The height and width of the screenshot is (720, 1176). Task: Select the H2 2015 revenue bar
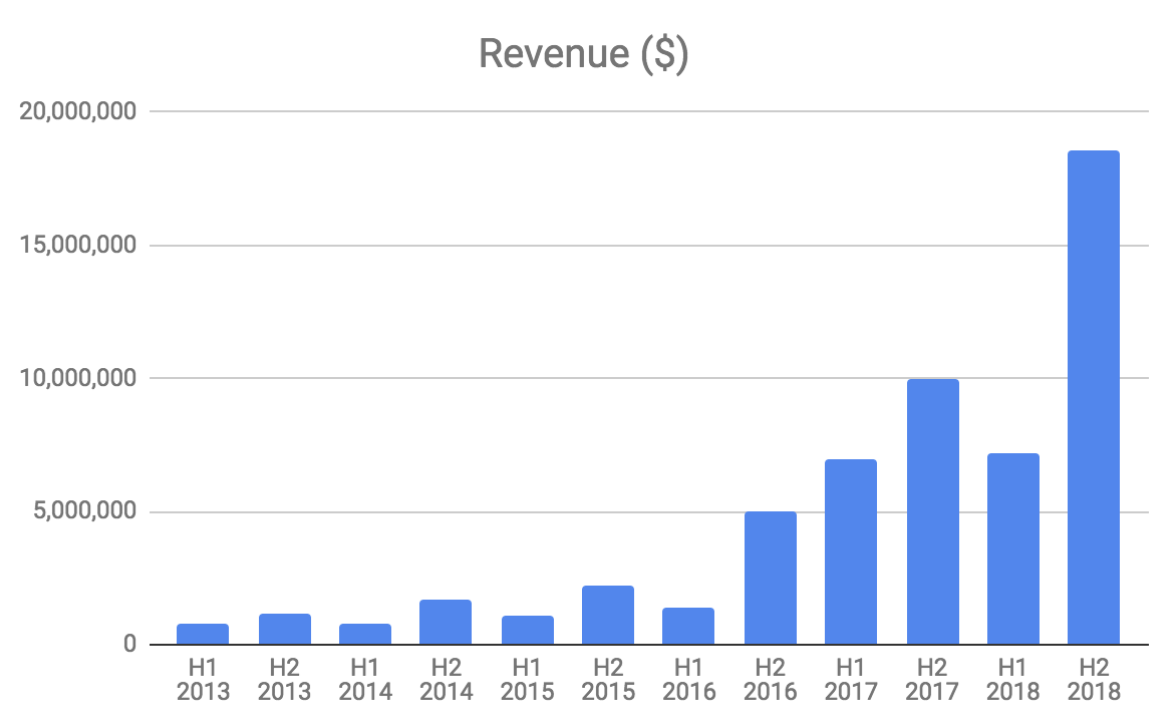(607, 615)
